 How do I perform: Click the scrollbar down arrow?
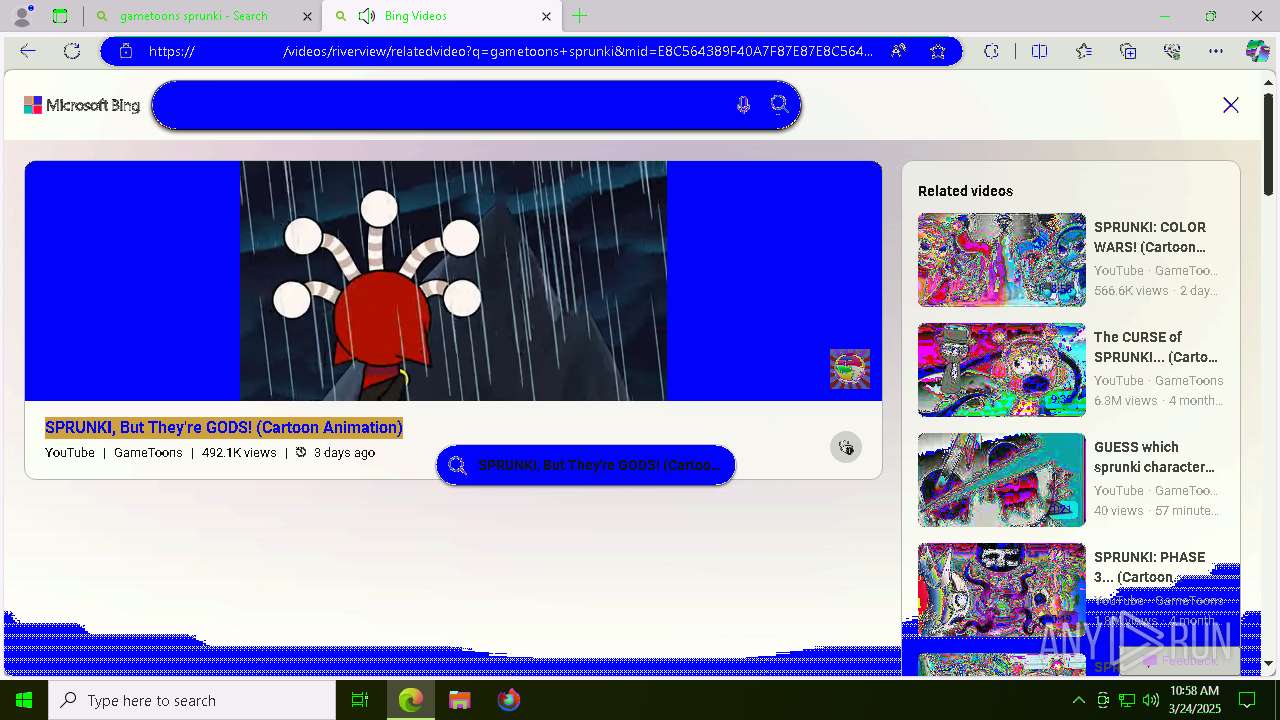coord(1269,663)
